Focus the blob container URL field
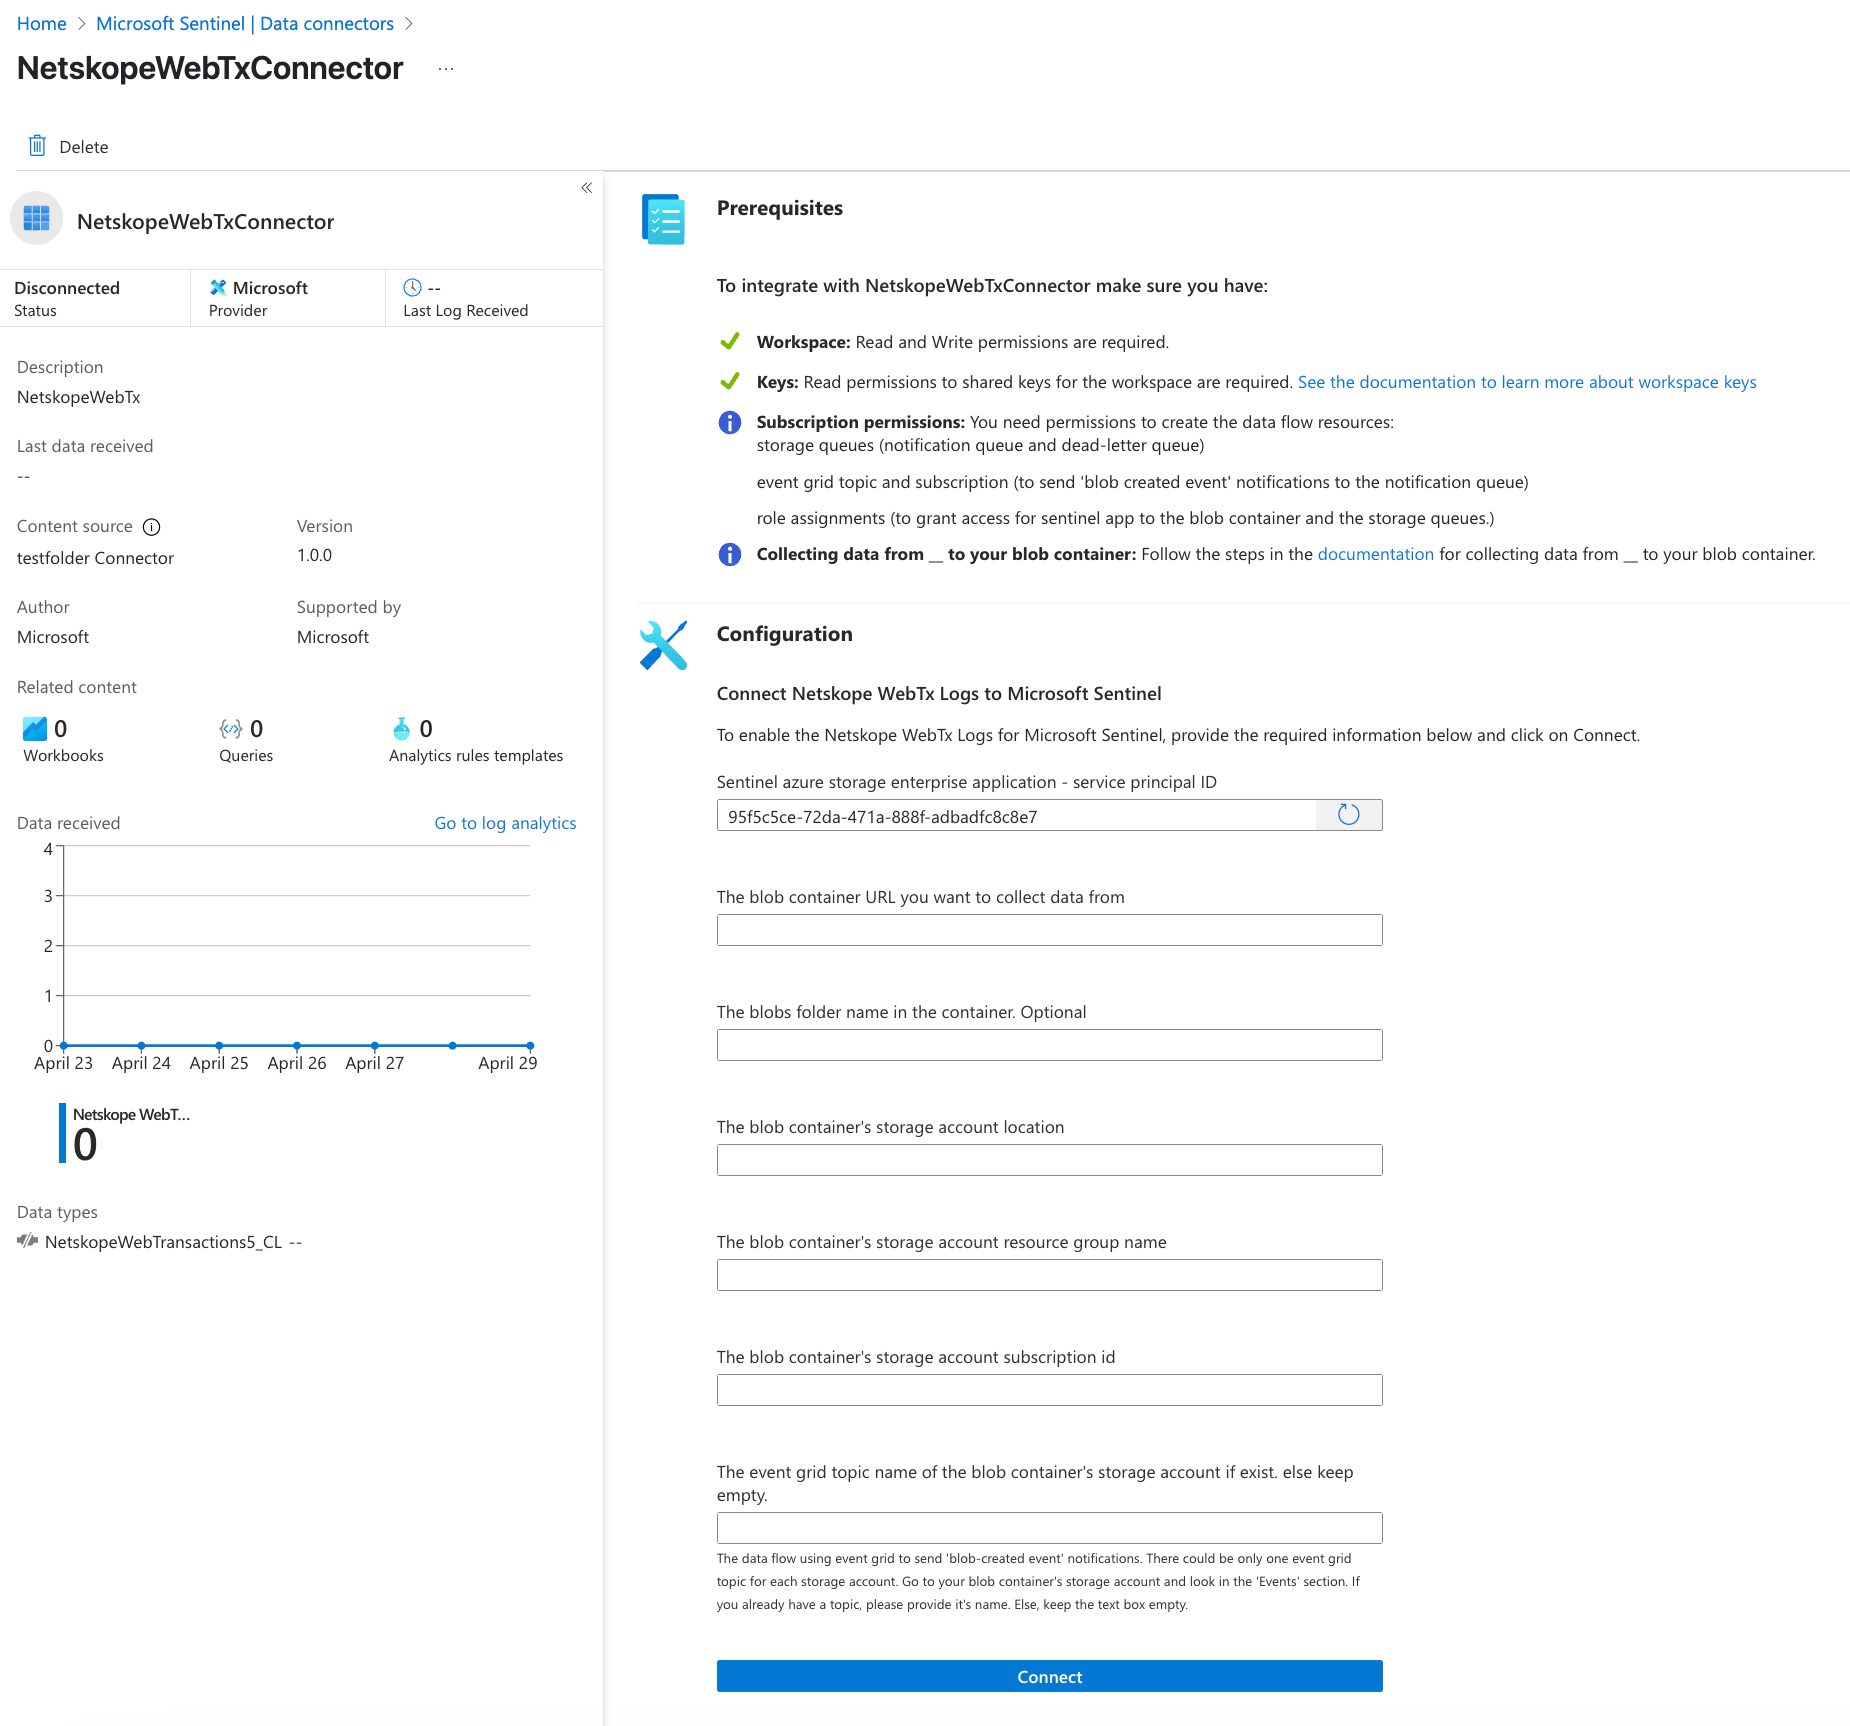The height and width of the screenshot is (1726, 1850). tap(1050, 930)
